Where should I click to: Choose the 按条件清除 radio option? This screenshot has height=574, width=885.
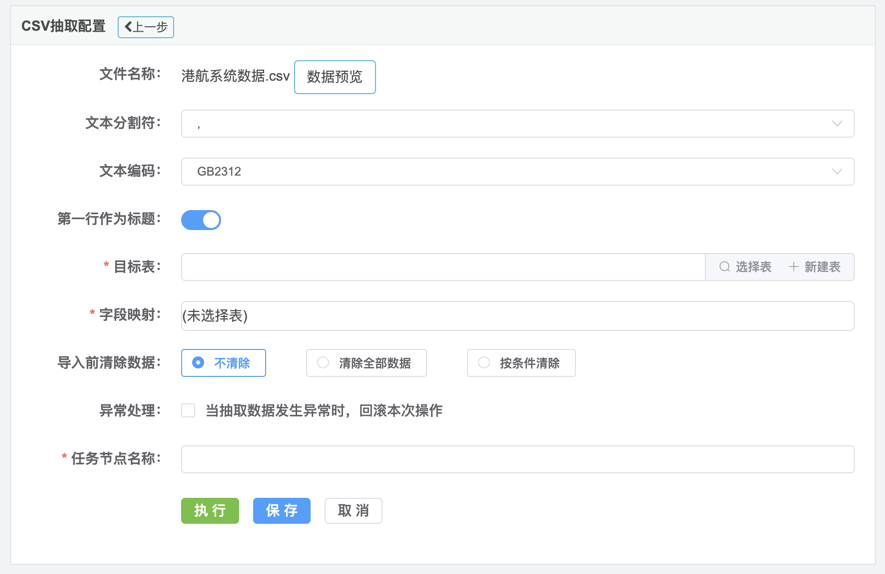point(520,363)
